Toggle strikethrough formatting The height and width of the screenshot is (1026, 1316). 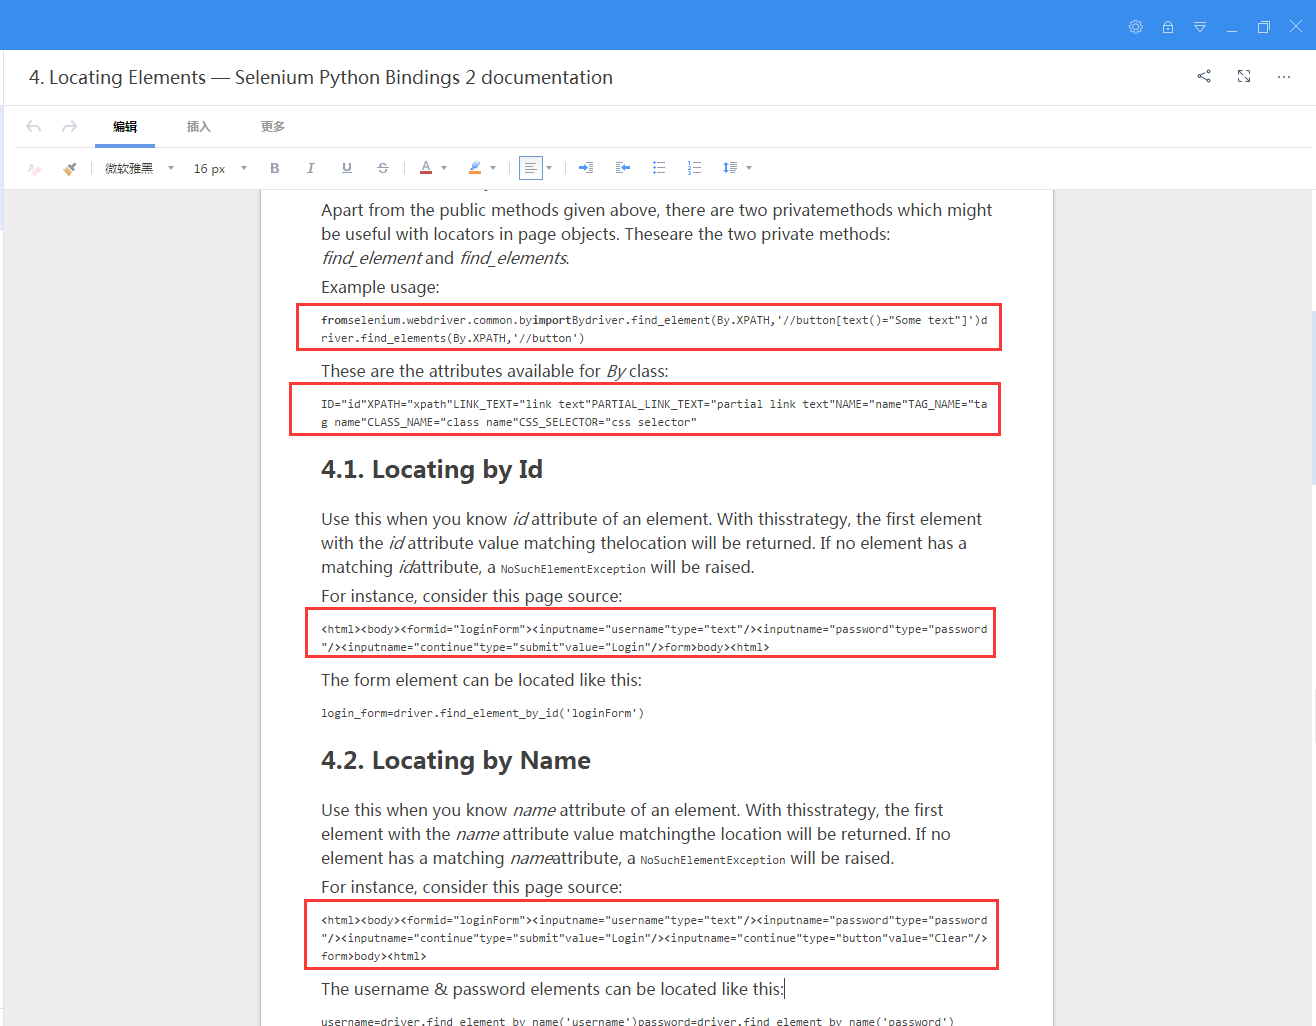tap(383, 168)
